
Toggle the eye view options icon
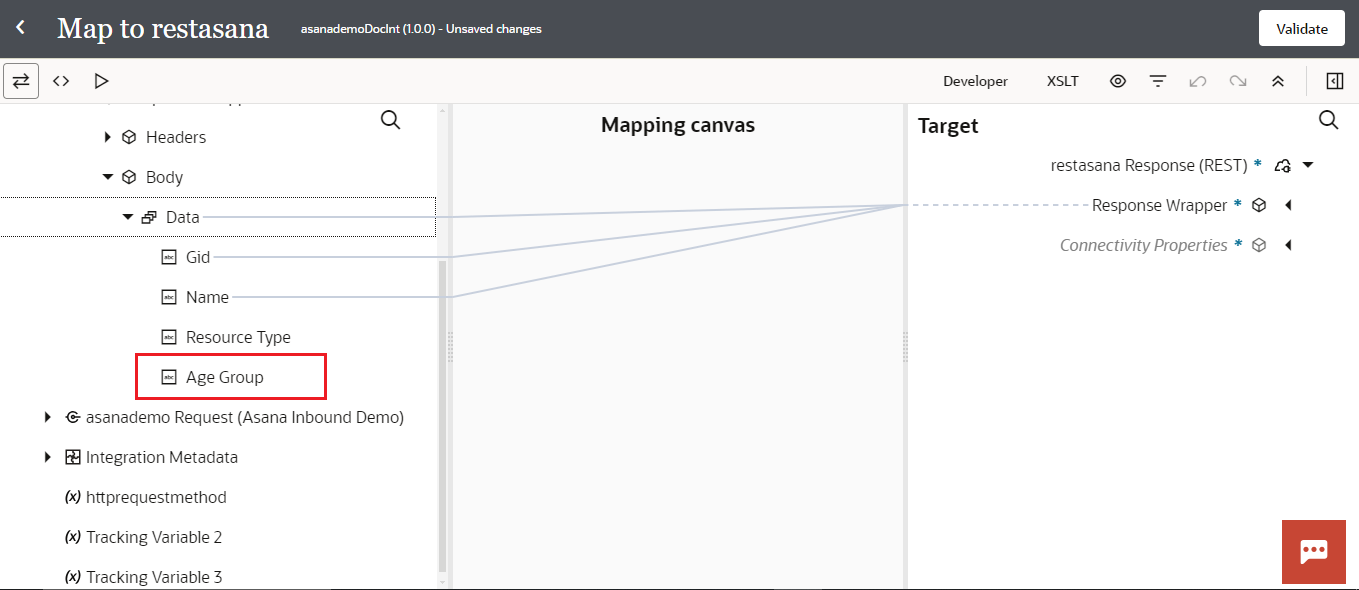(1118, 81)
